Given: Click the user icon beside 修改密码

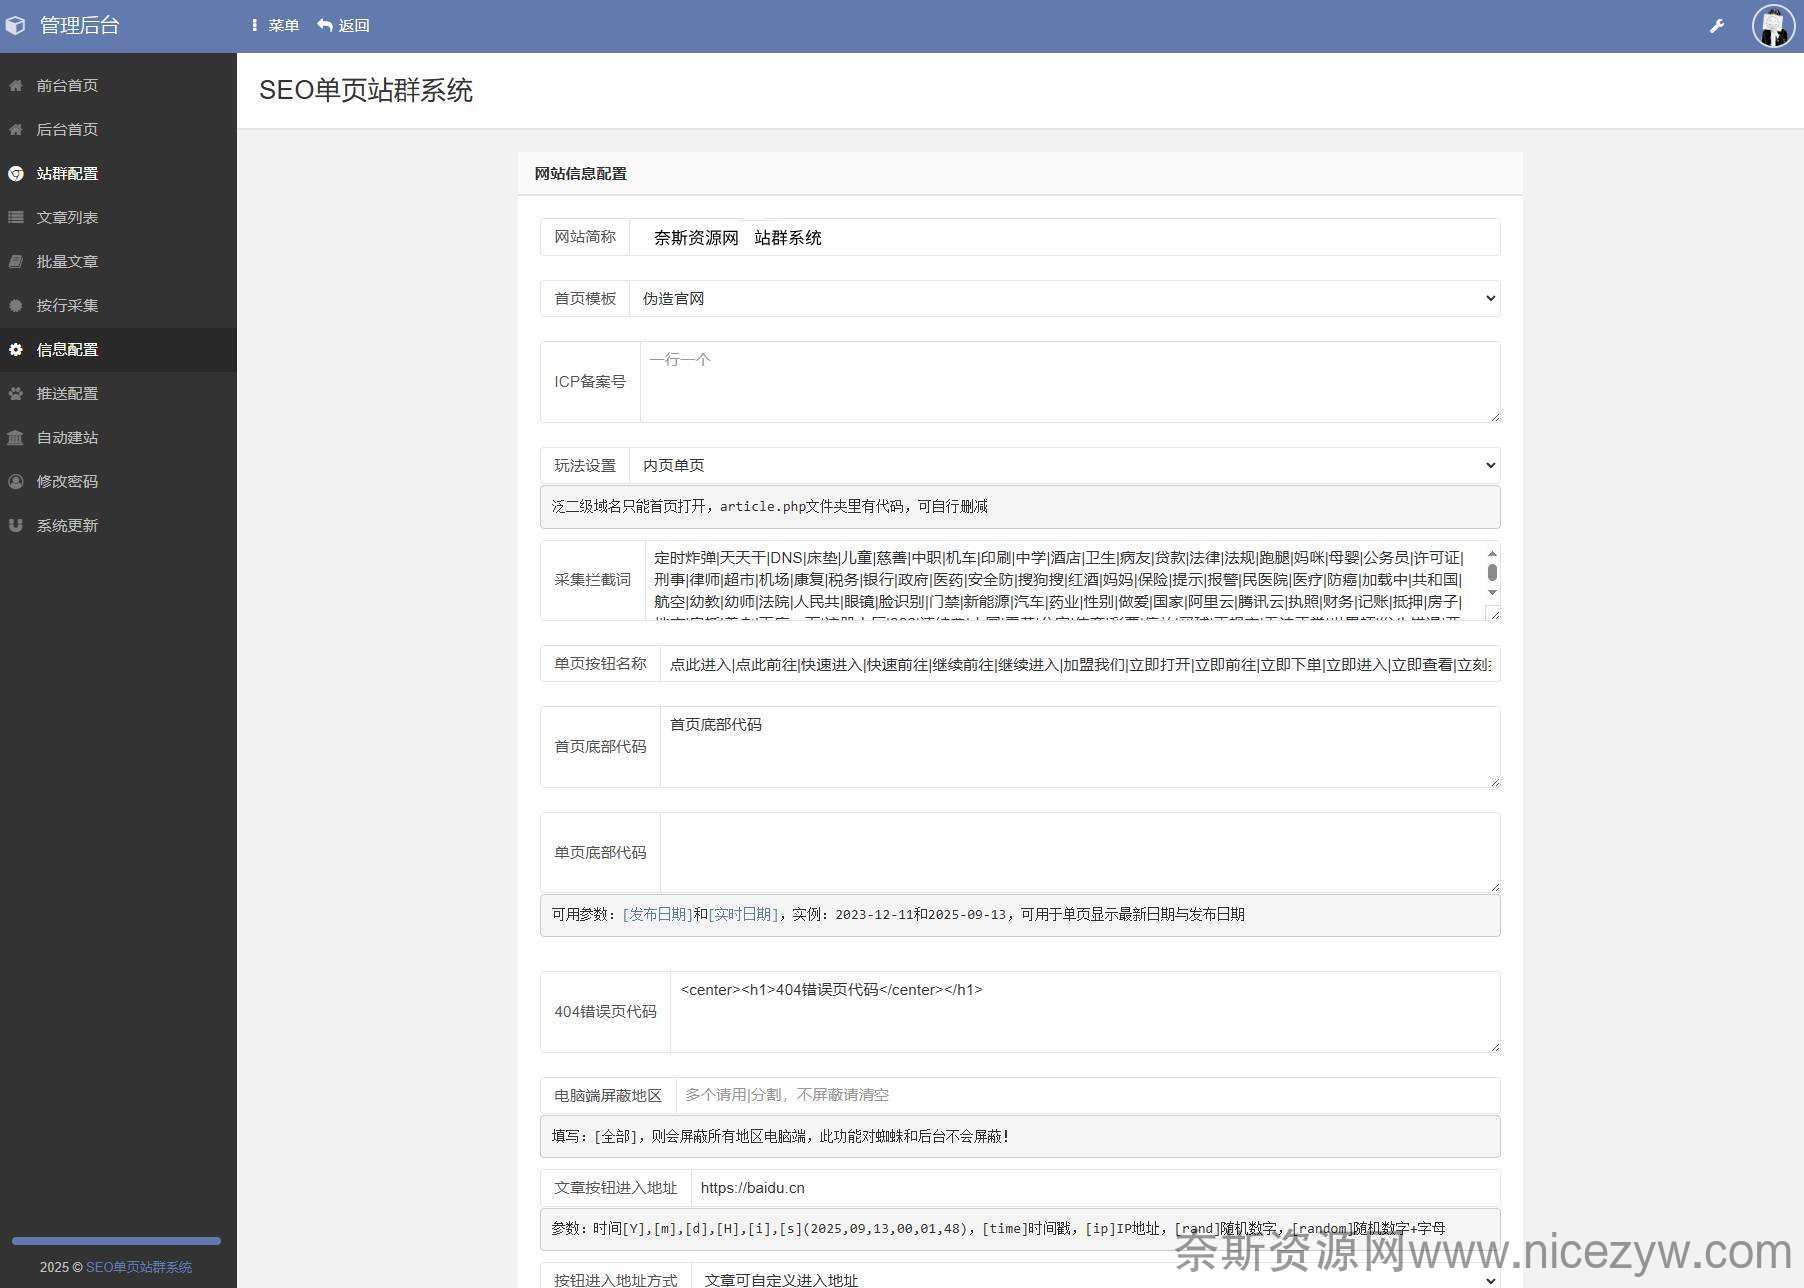Looking at the screenshot, I should (16, 482).
